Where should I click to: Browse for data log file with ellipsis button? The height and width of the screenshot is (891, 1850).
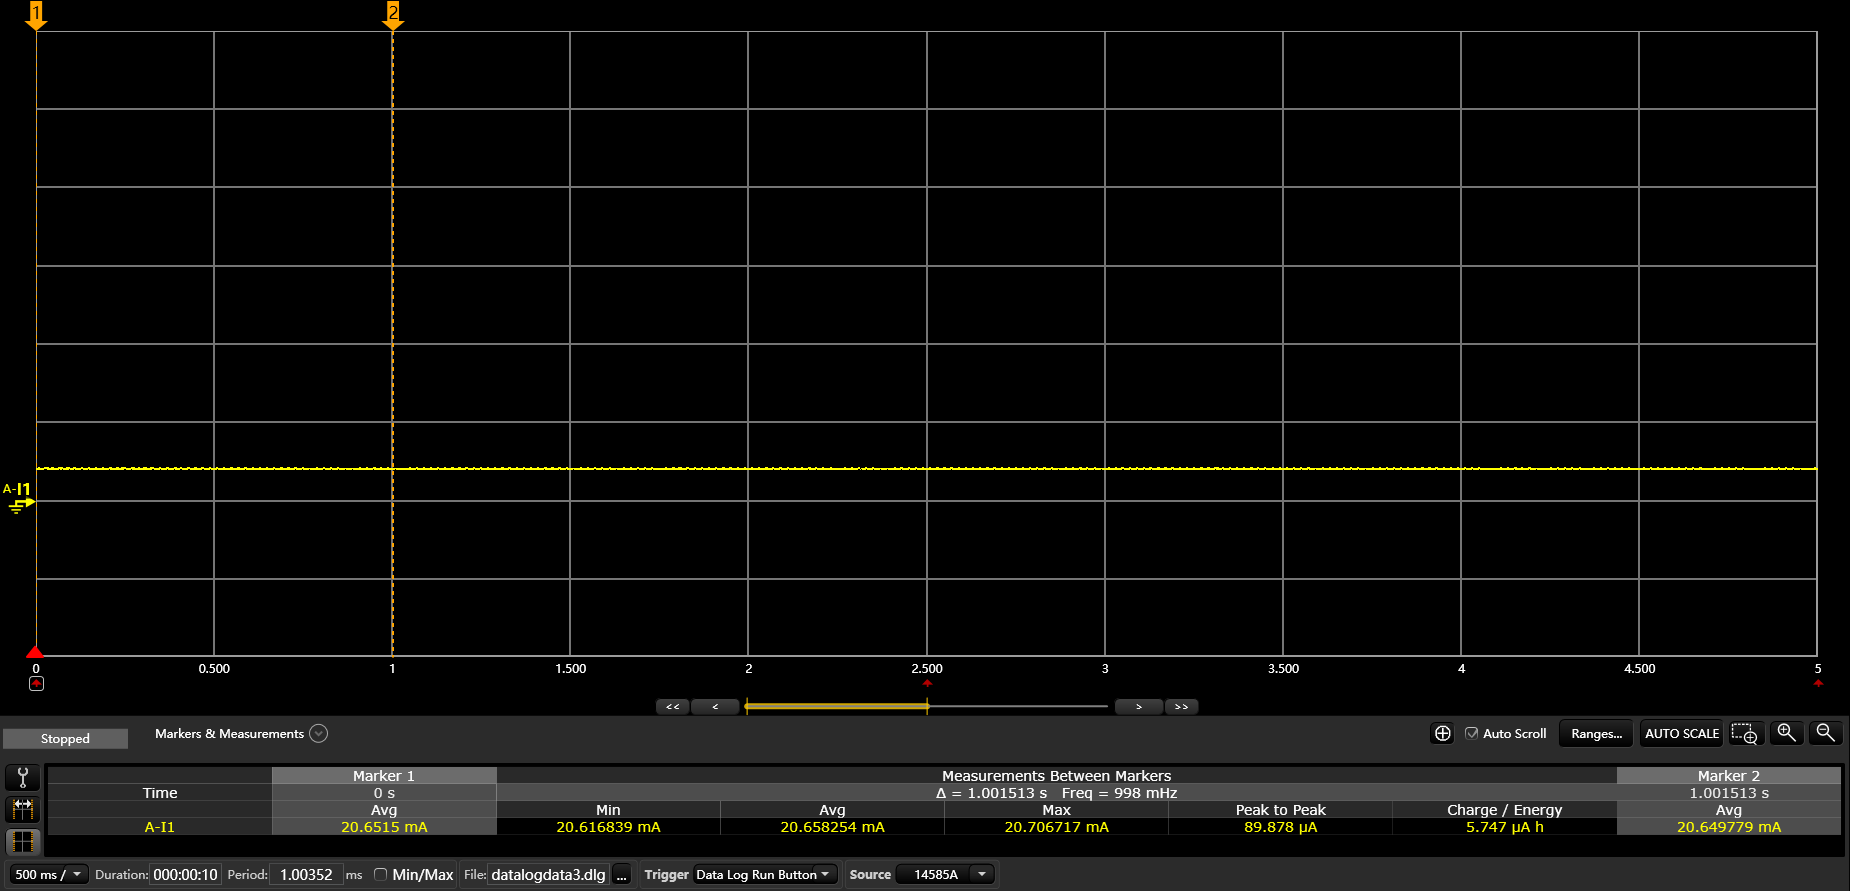[x=621, y=874]
